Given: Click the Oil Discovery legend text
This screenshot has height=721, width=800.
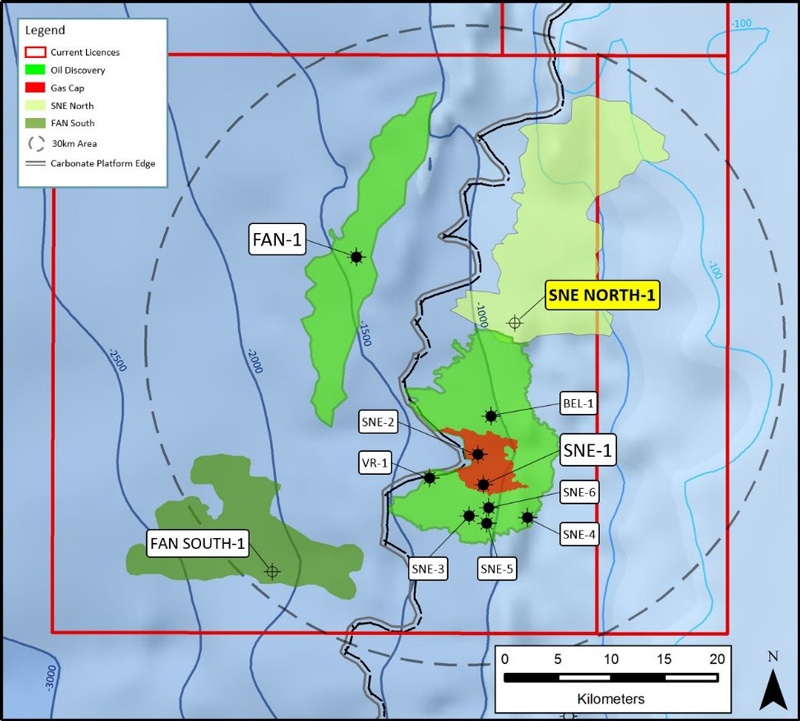Looking at the screenshot, I should [78, 70].
